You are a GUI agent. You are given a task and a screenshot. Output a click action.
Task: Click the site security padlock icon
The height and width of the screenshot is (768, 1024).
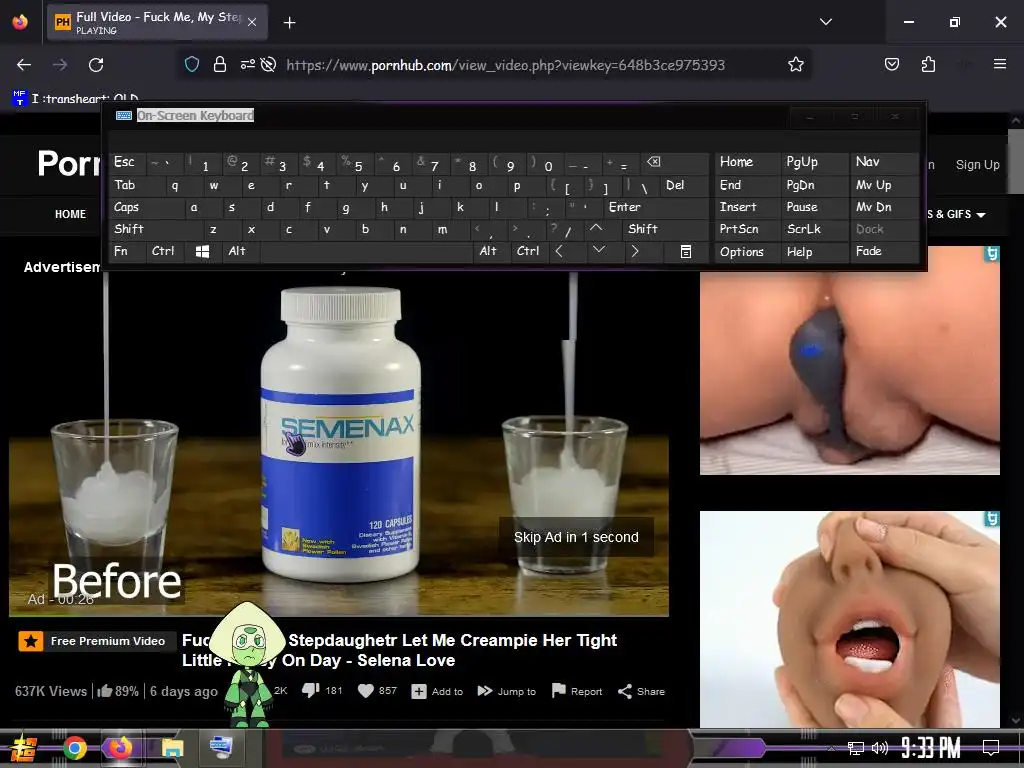coord(219,64)
